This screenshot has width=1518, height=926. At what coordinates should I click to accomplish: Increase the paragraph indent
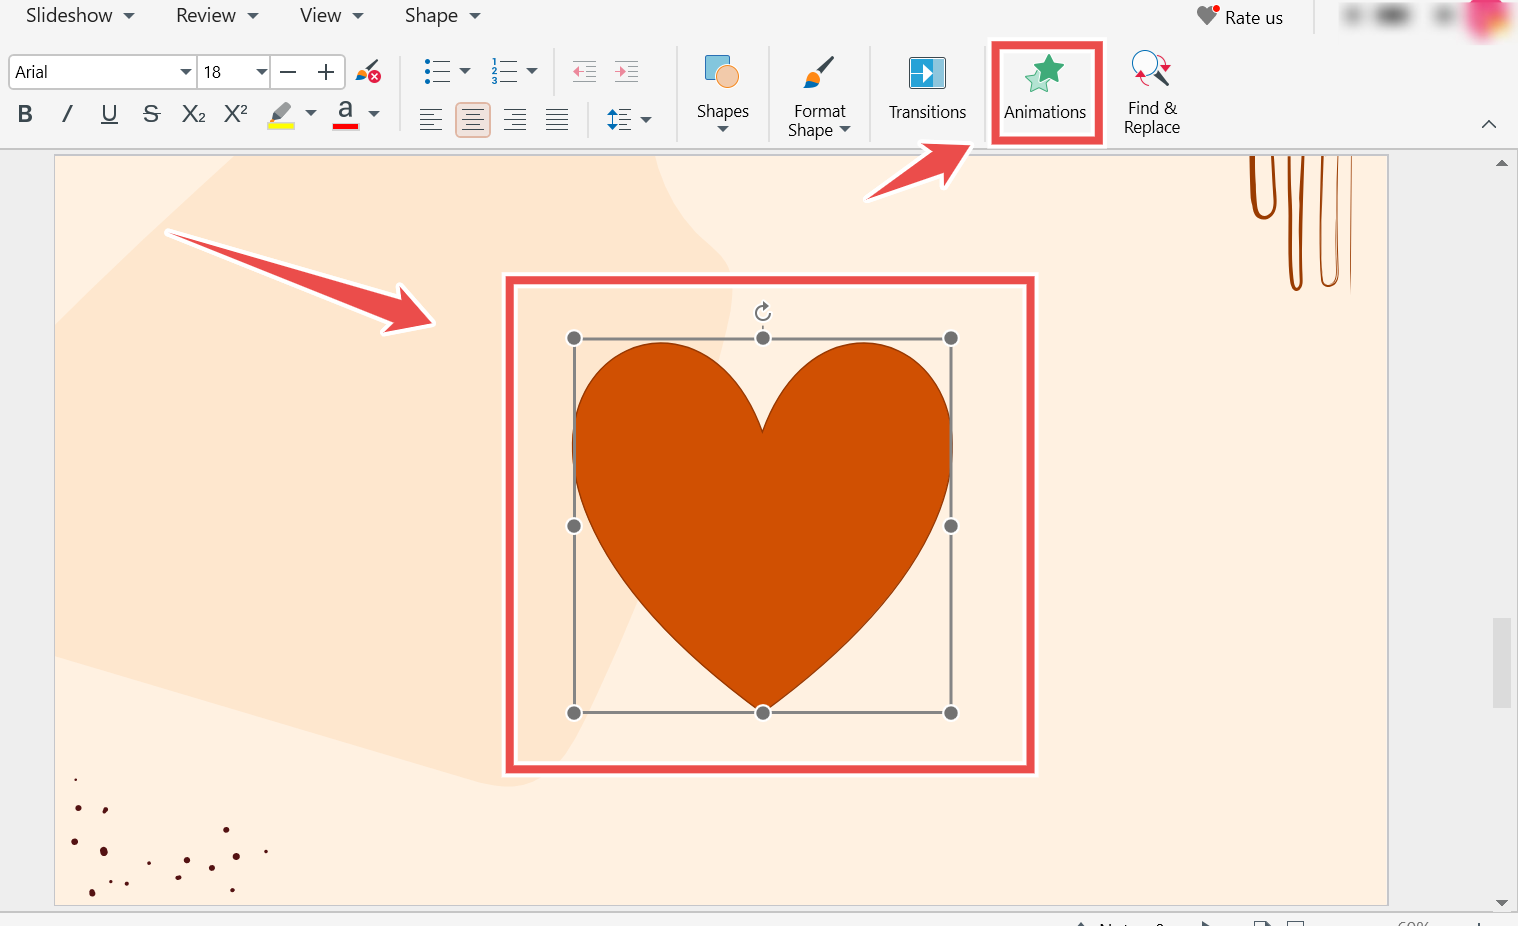tap(627, 72)
